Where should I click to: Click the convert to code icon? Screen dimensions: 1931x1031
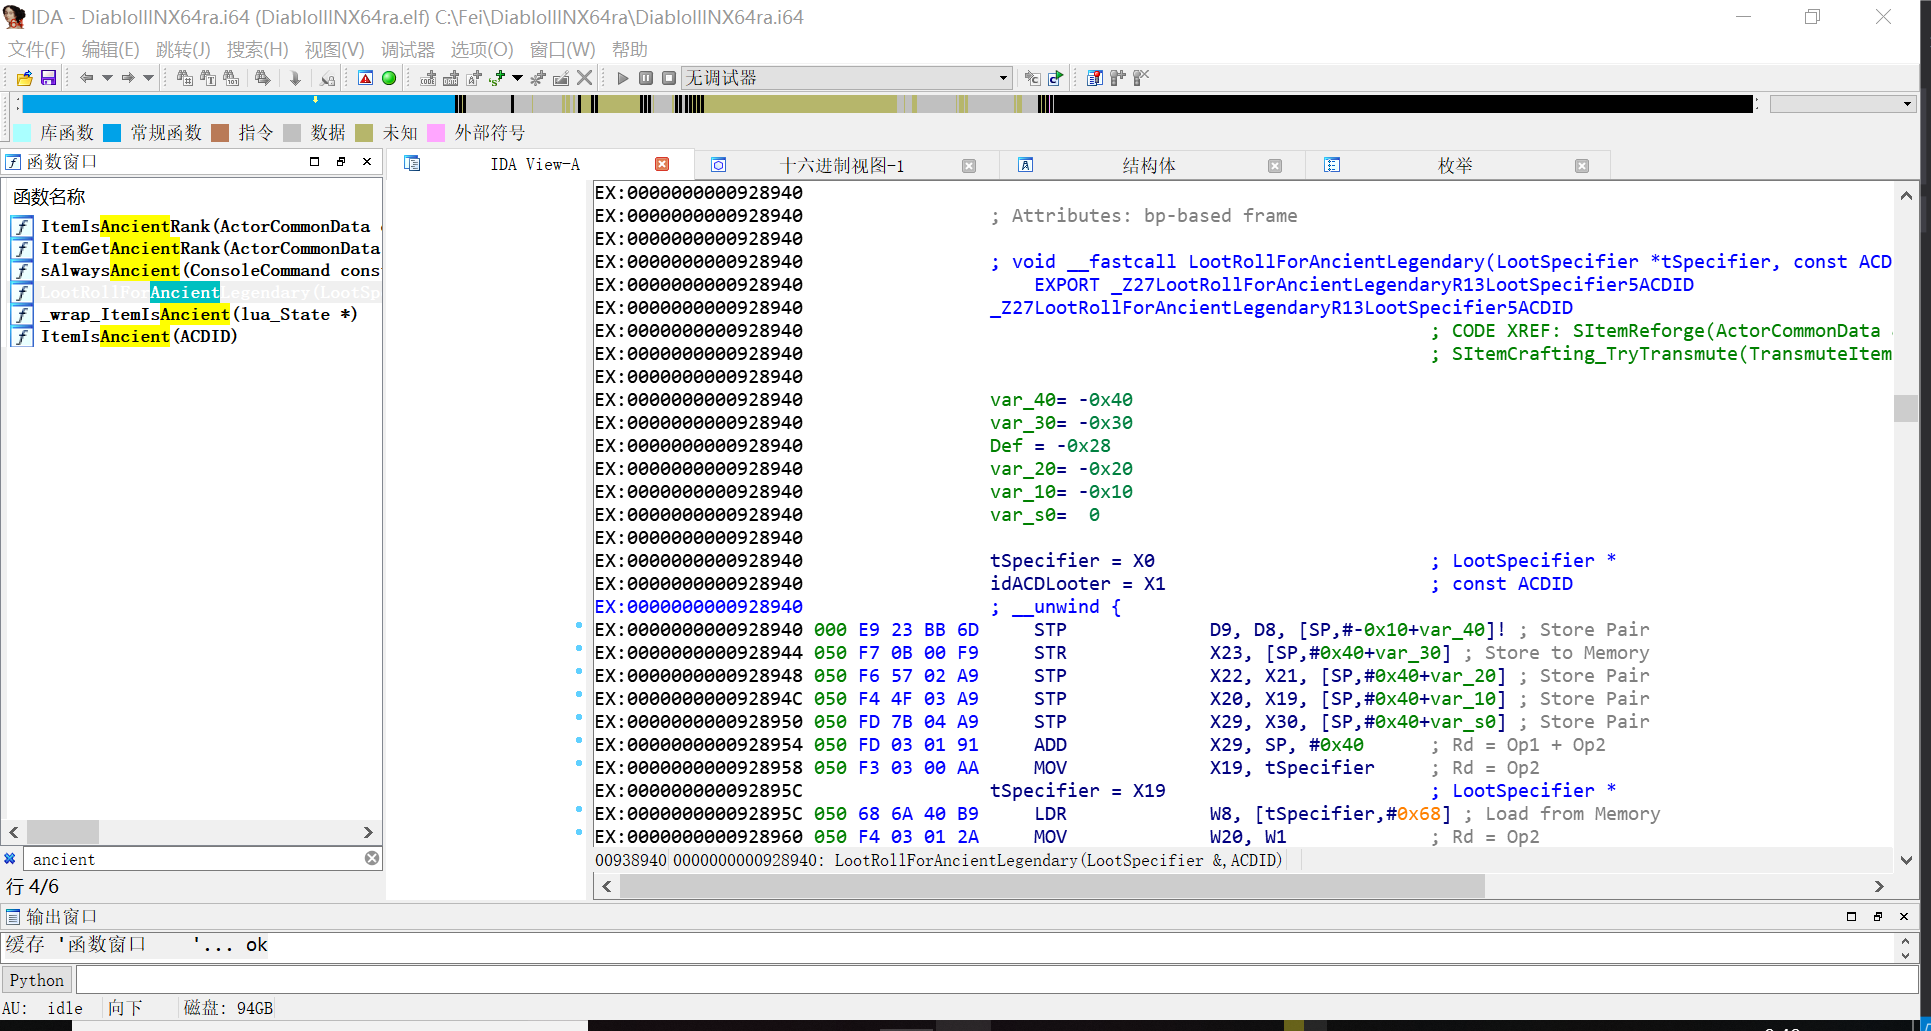pyautogui.click(x=428, y=78)
